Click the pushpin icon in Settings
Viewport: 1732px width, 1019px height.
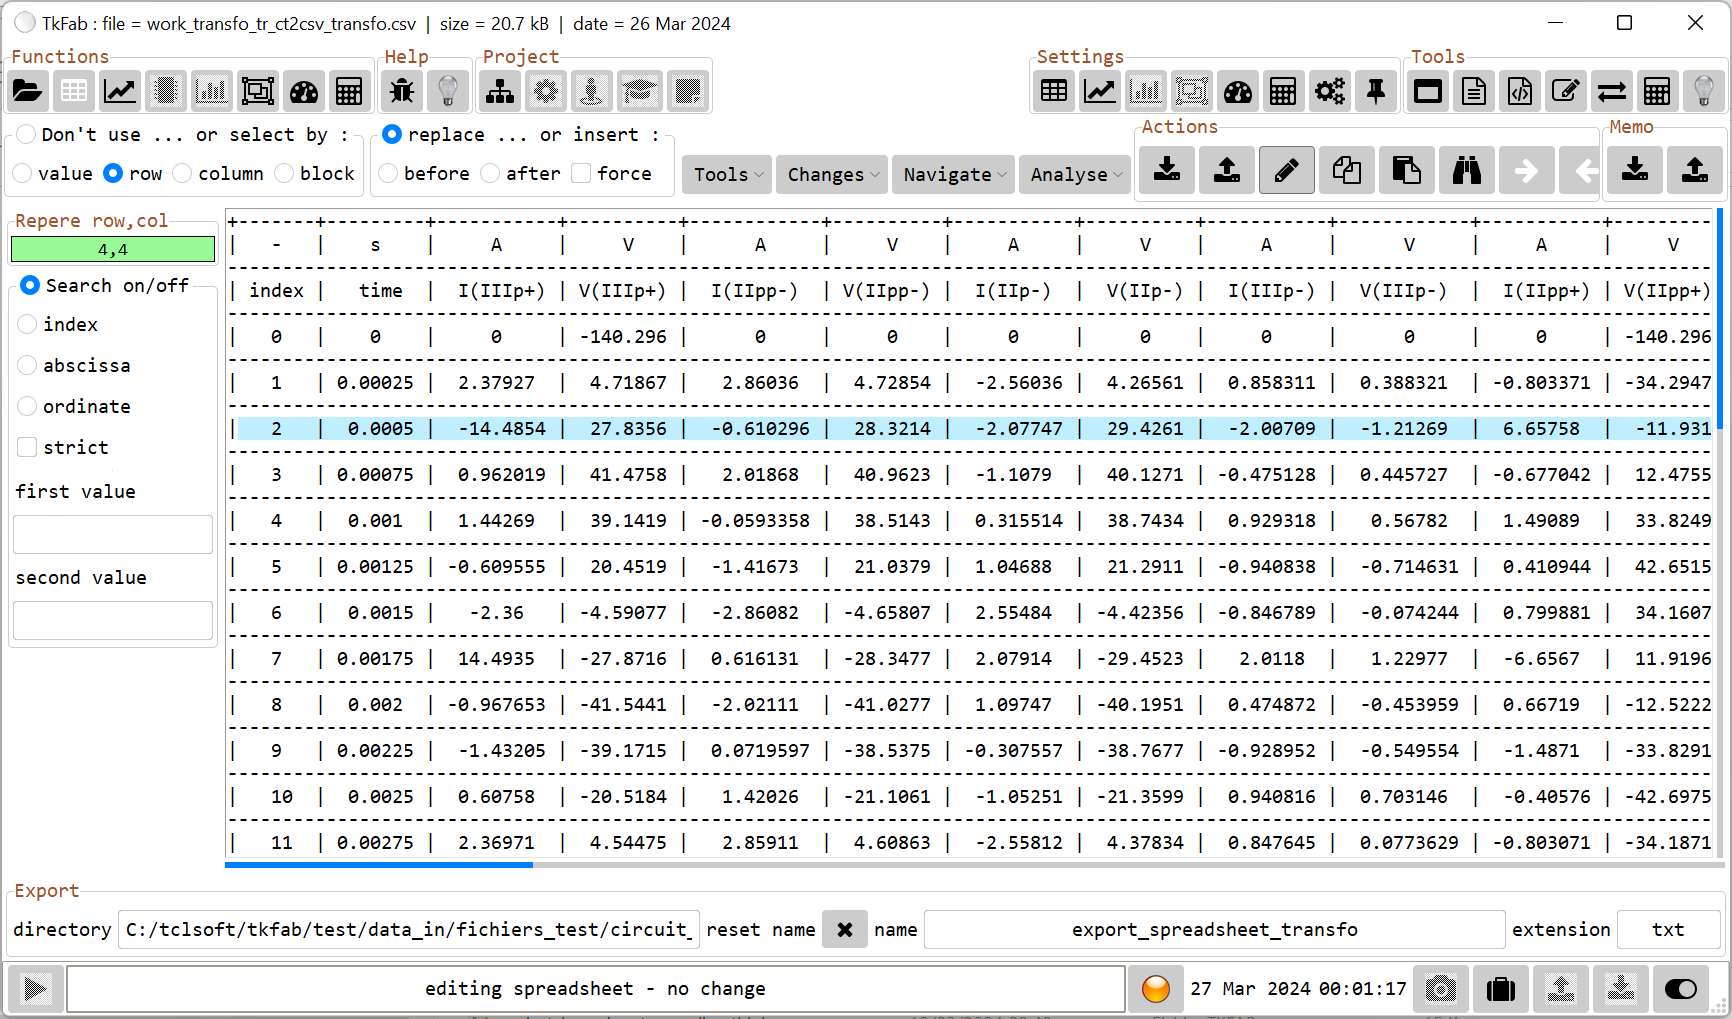(x=1376, y=92)
